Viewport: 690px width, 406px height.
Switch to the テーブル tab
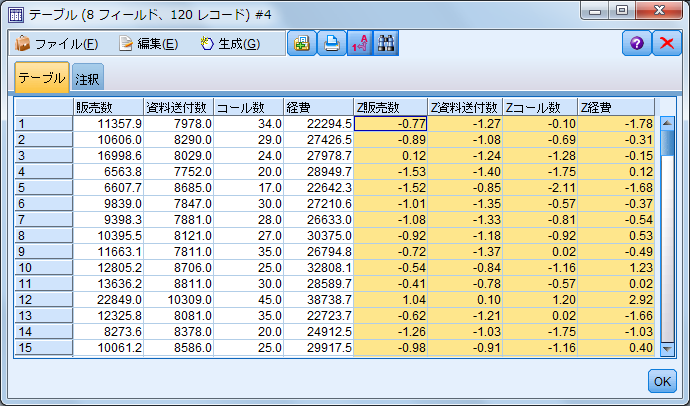42,77
